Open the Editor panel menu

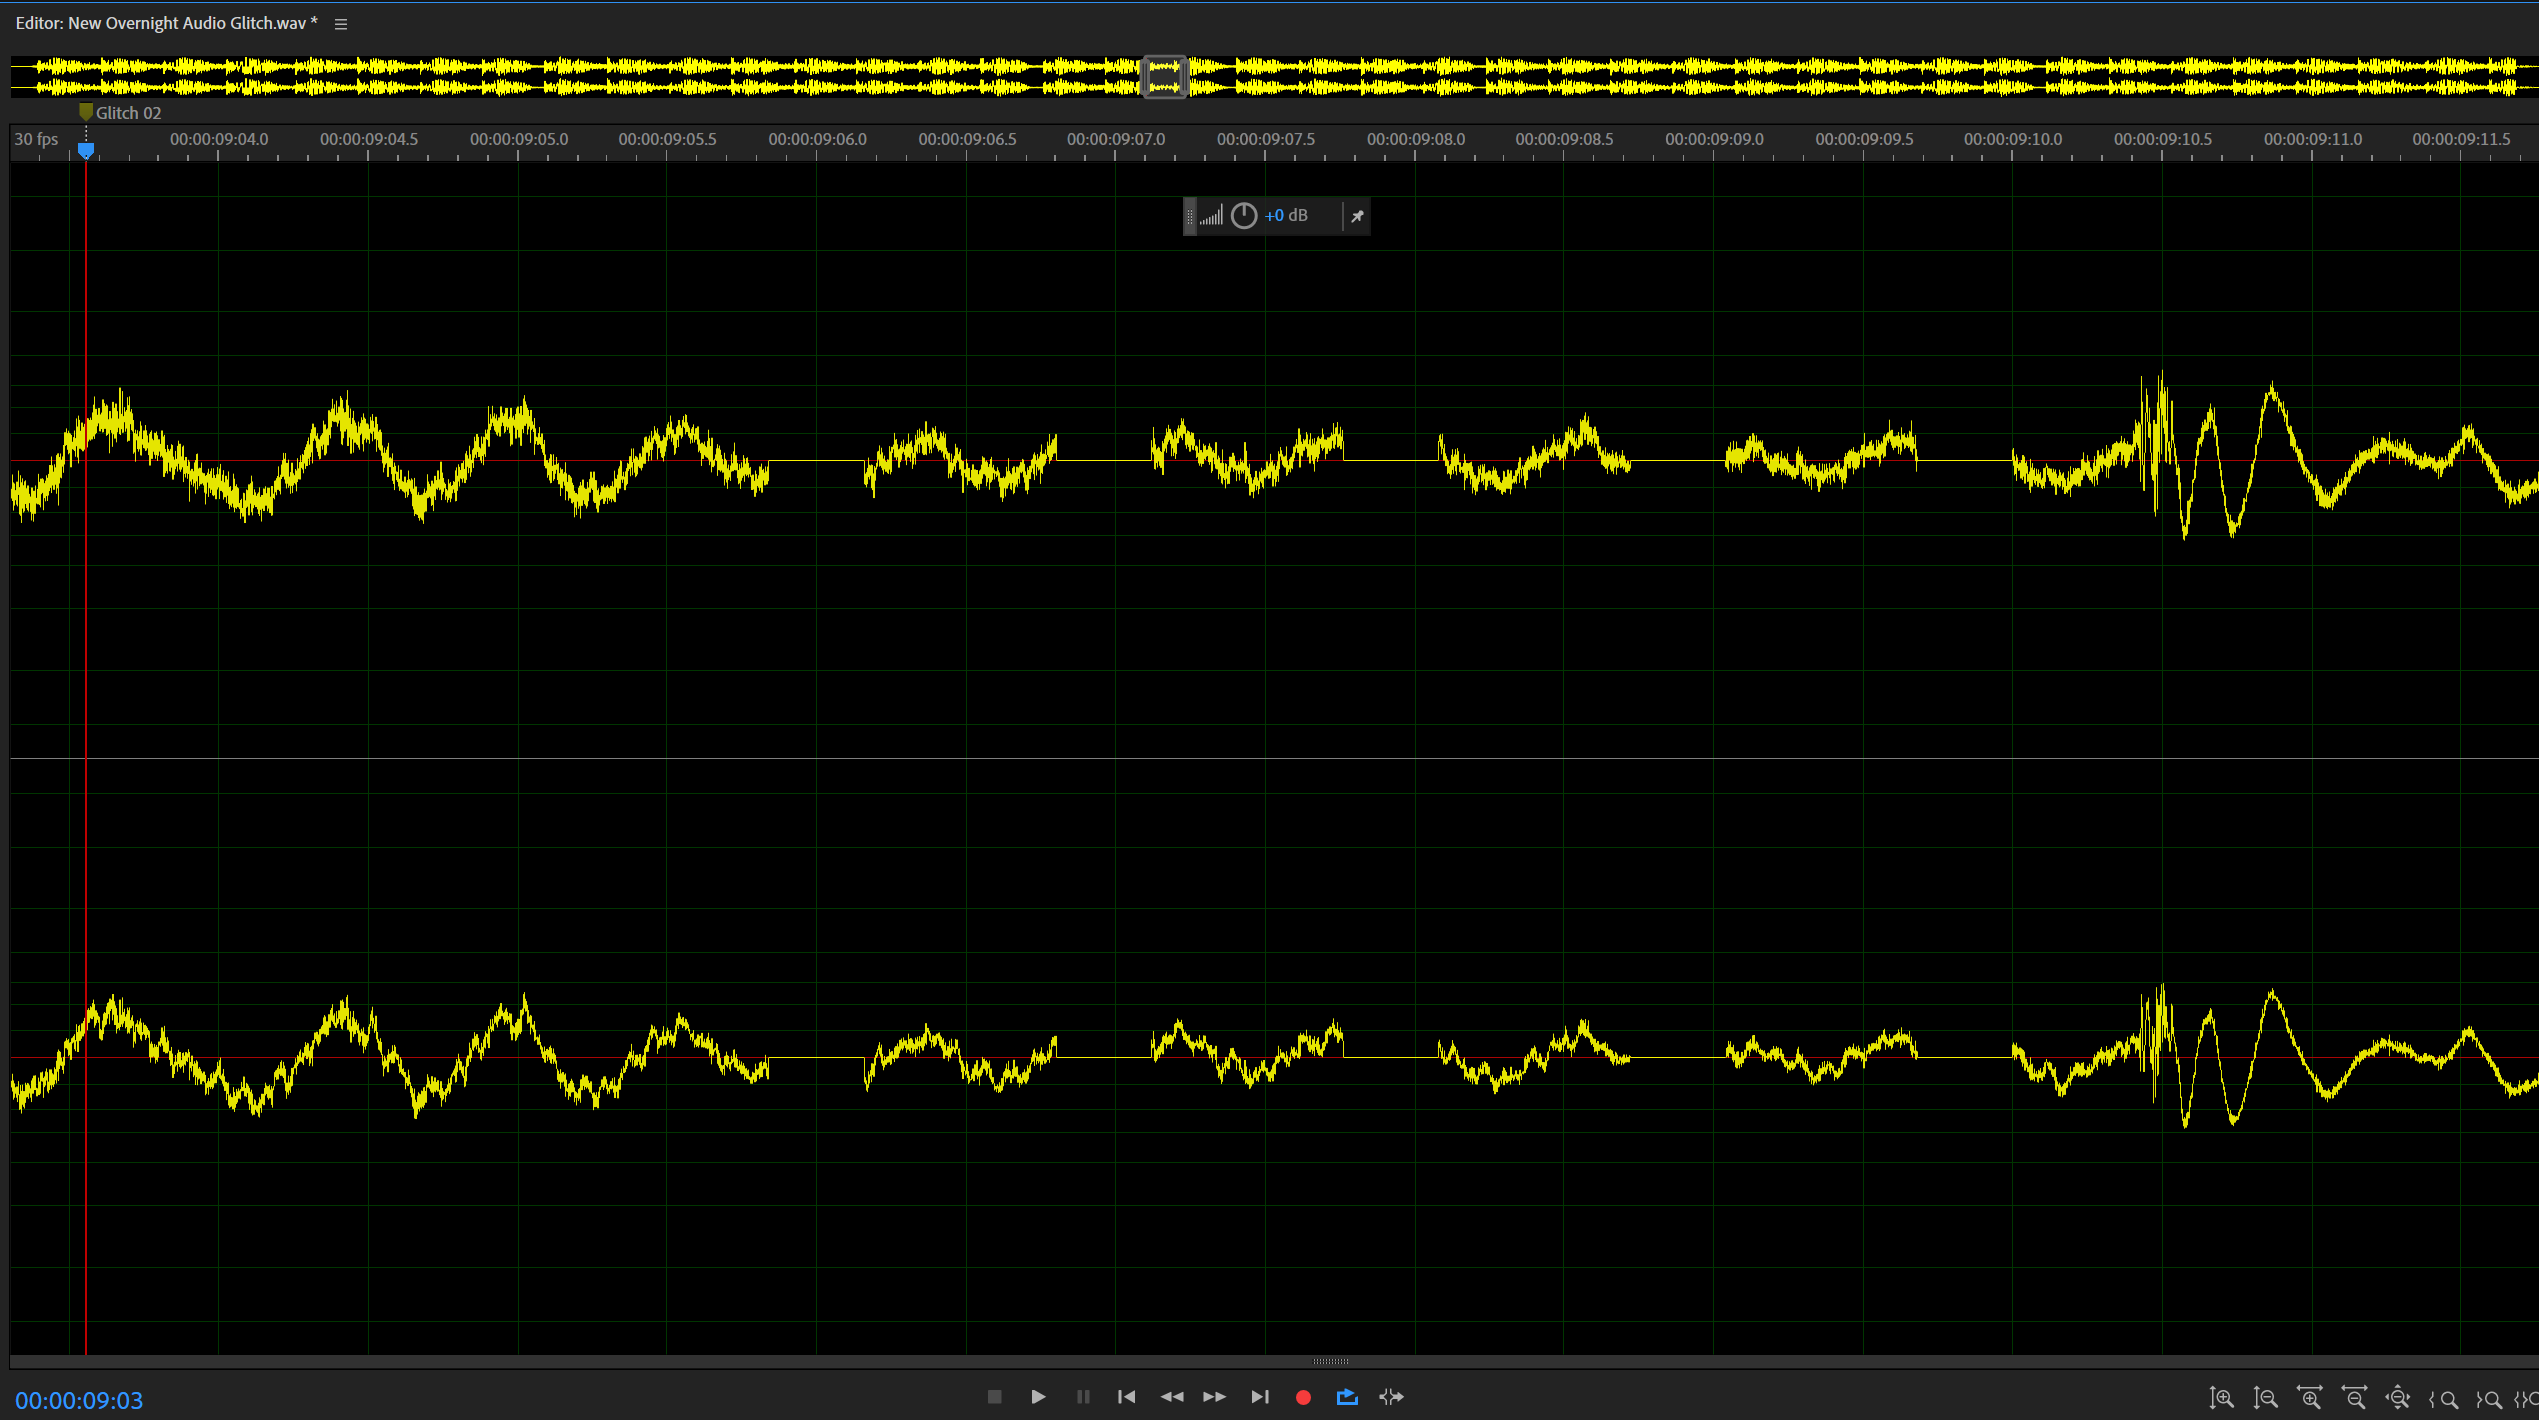coord(341,24)
